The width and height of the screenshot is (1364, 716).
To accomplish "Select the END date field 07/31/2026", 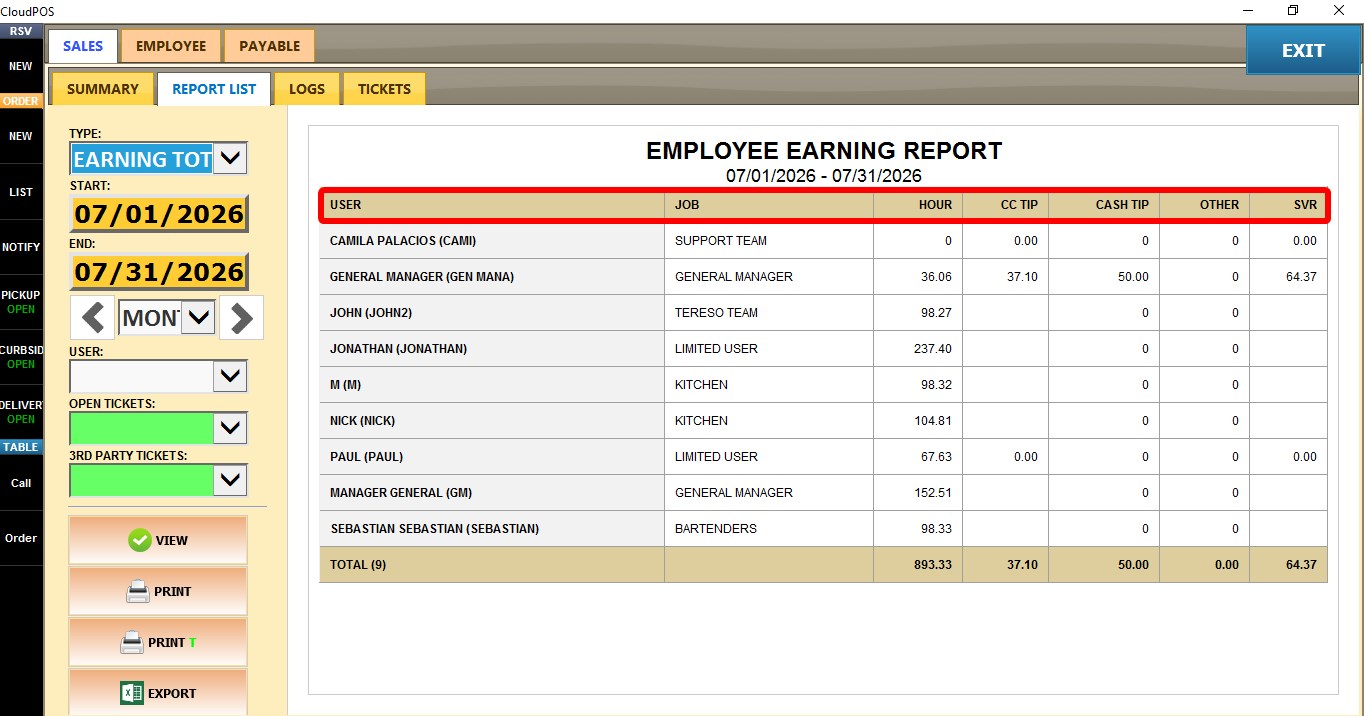I will coord(159,272).
